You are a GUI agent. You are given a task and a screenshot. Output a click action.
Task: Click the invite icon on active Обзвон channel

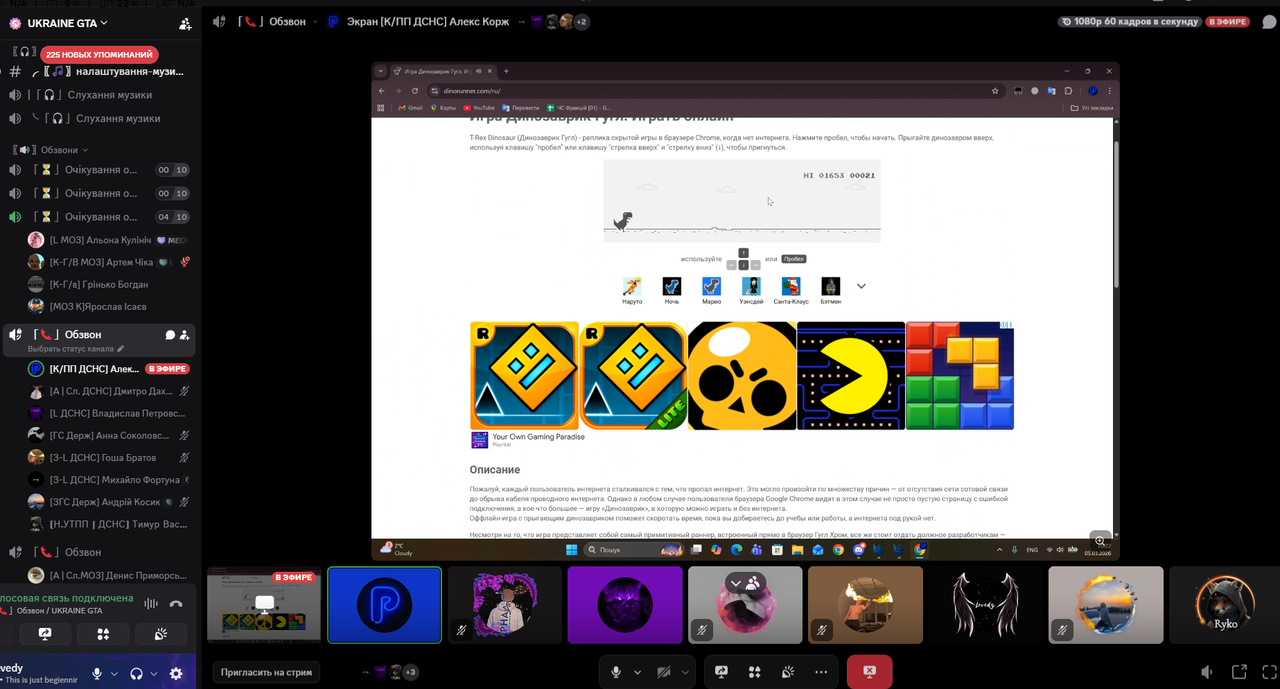(185, 335)
